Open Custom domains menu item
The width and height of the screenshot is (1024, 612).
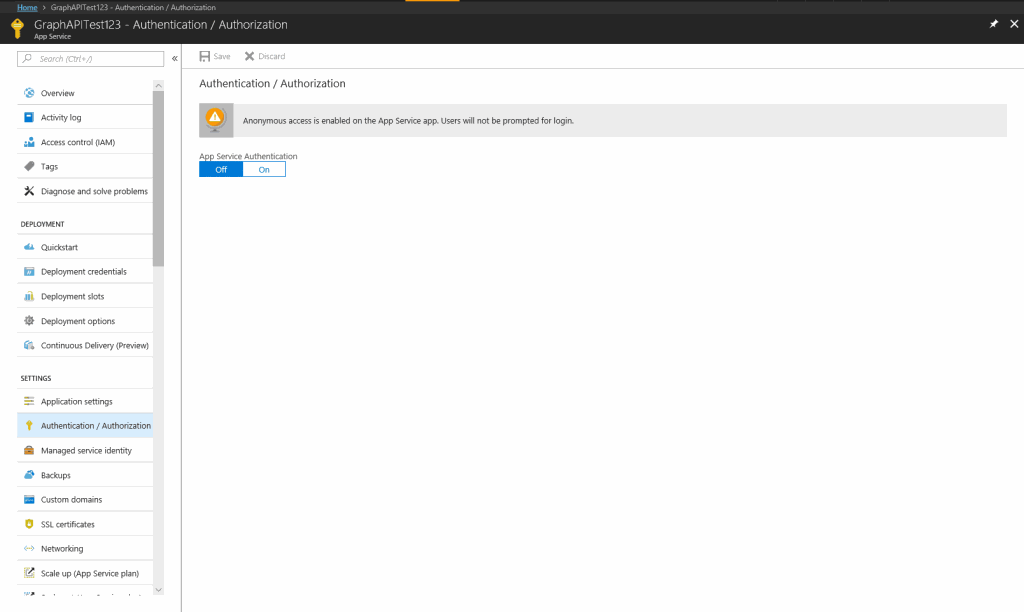pos(85,500)
